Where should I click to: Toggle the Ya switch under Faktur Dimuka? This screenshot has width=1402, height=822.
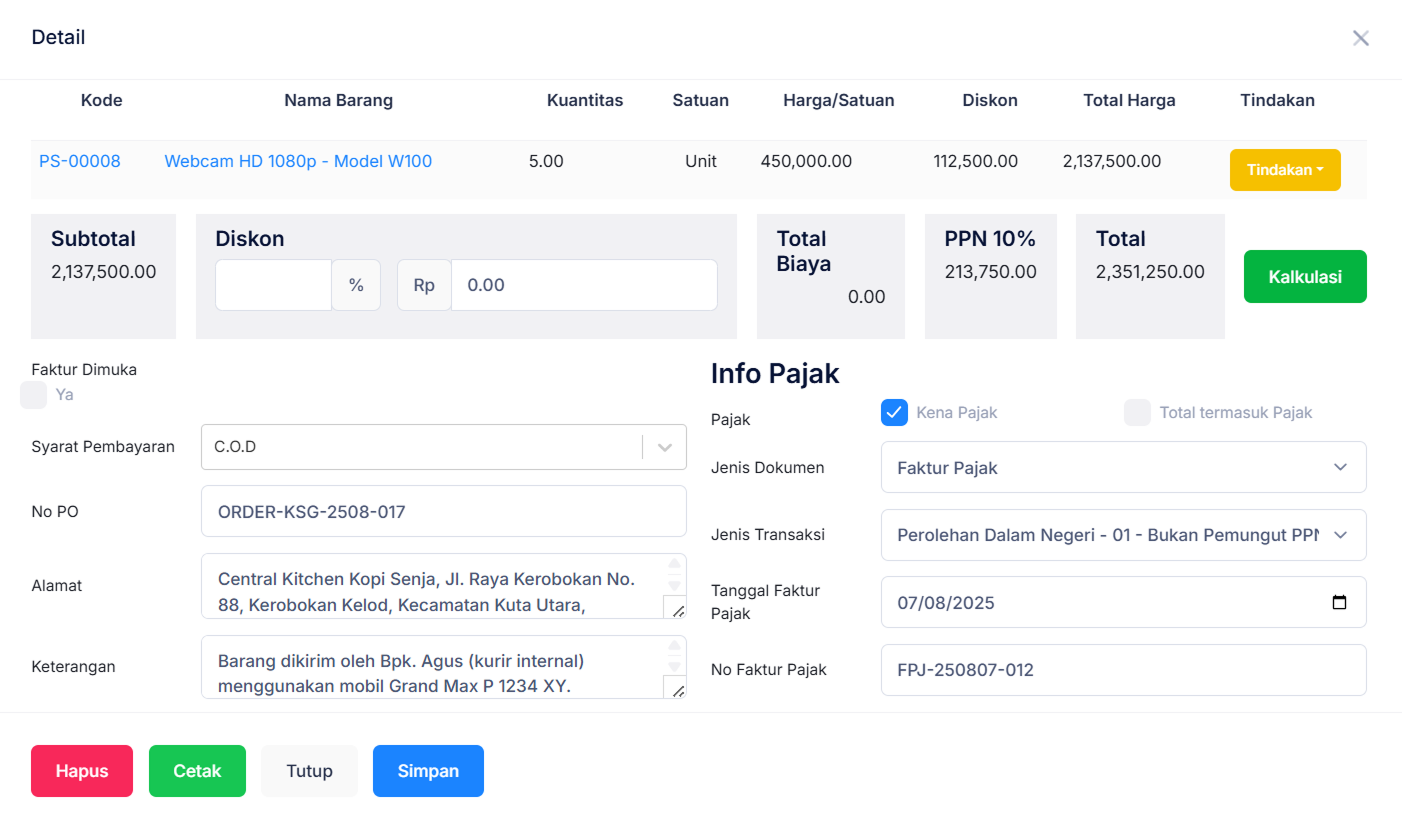[33, 395]
